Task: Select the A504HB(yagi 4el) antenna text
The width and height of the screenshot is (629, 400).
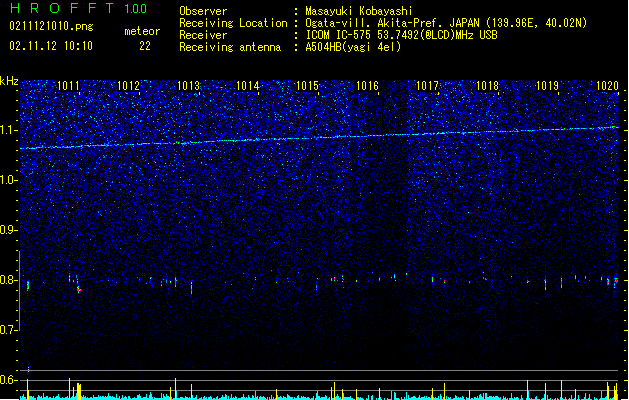Action: (353, 47)
